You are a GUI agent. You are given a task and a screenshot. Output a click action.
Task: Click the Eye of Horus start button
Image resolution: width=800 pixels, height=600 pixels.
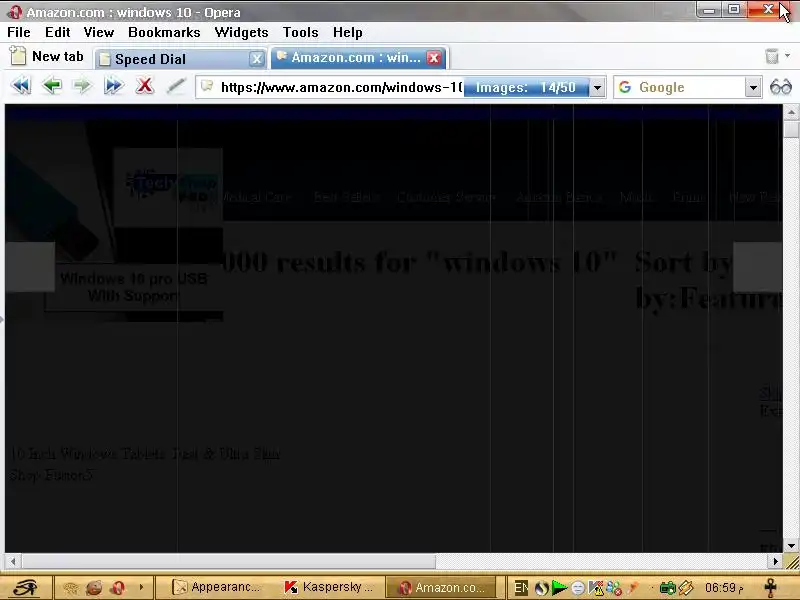coord(26,588)
